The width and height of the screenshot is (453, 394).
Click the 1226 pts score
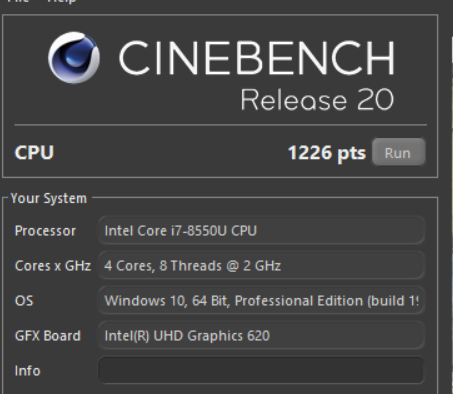tap(327, 153)
